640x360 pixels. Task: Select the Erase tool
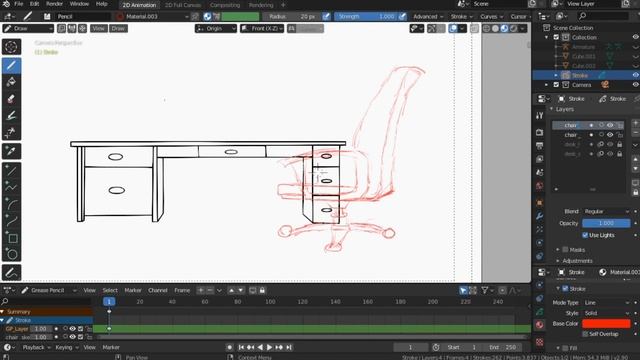click(x=11, y=99)
